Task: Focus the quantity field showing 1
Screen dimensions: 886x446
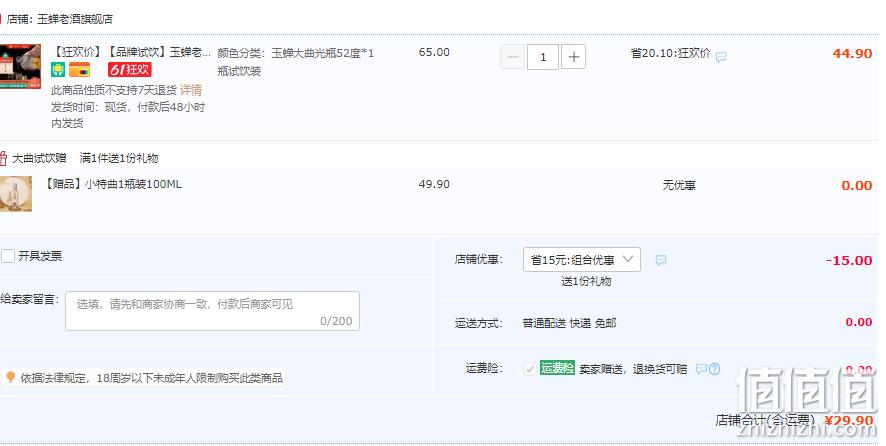Action: [x=543, y=57]
